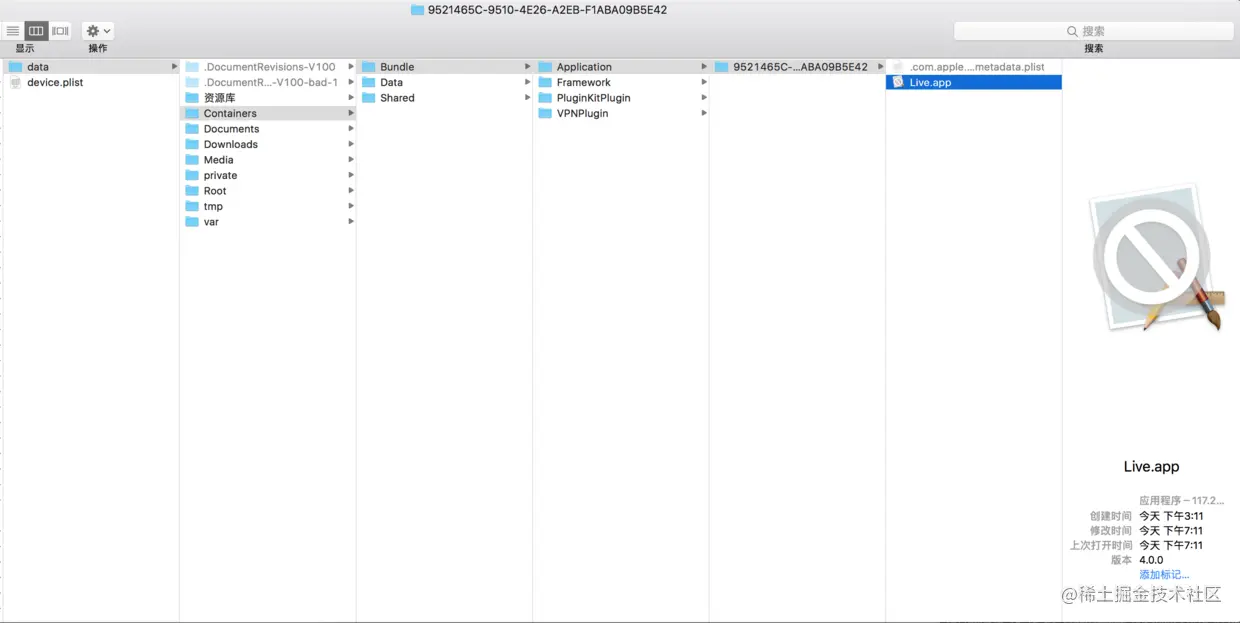The image size is (1240, 623).
Task: Select the Application folder icon
Action: pyautogui.click(x=545, y=67)
